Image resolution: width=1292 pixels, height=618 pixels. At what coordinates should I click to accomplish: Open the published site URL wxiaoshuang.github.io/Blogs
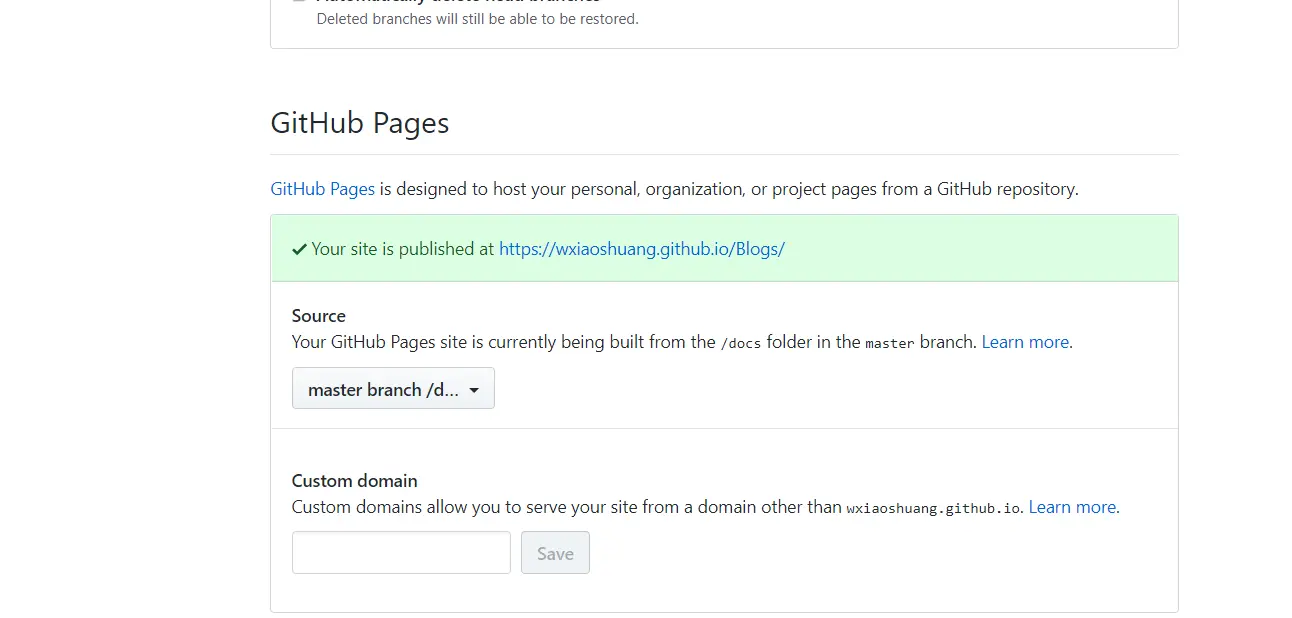(x=641, y=249)
